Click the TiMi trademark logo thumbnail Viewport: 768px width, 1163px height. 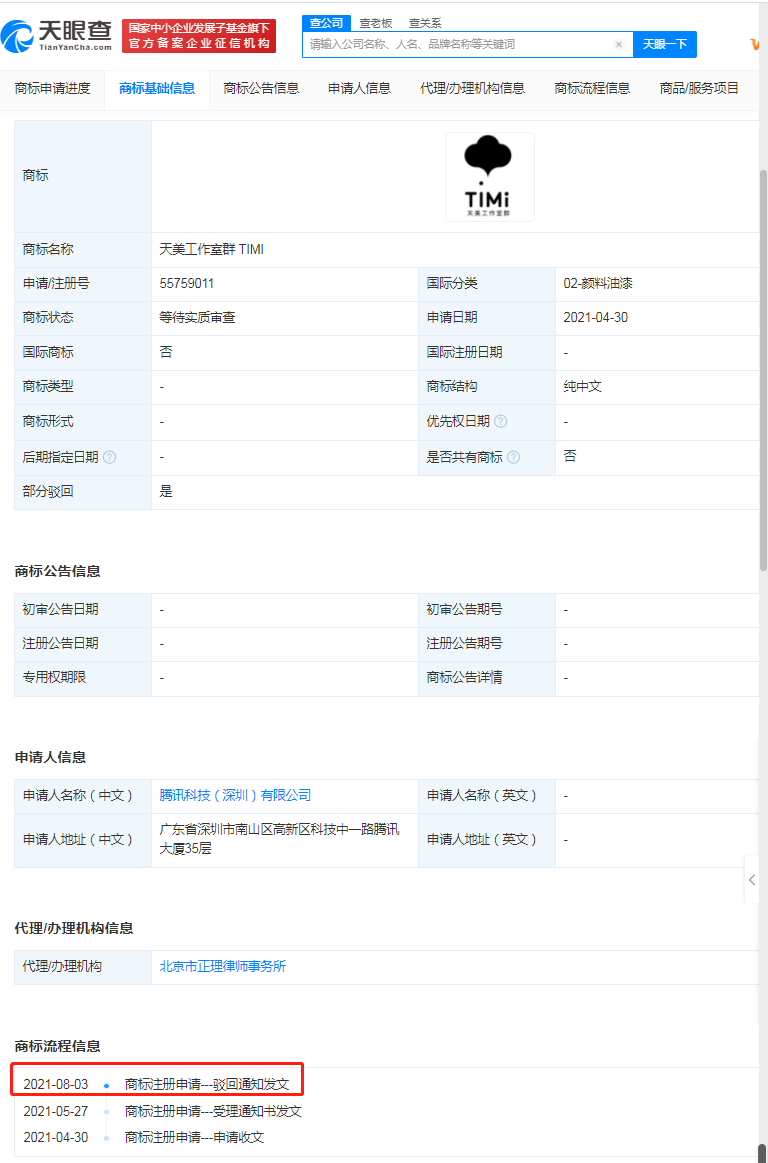490,177
